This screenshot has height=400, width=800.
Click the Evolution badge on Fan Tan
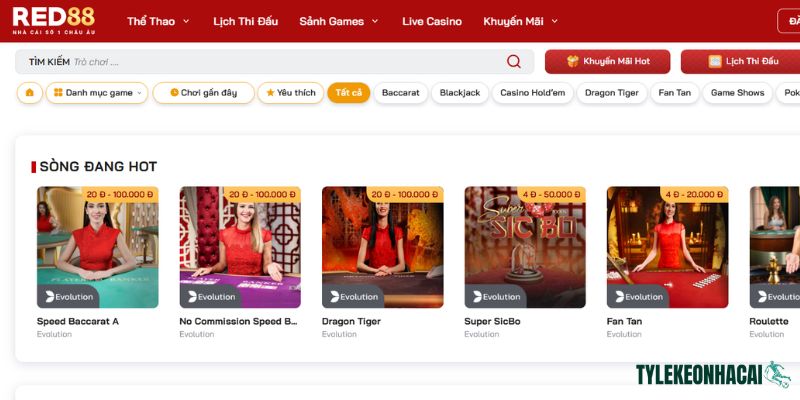(638, 296)
